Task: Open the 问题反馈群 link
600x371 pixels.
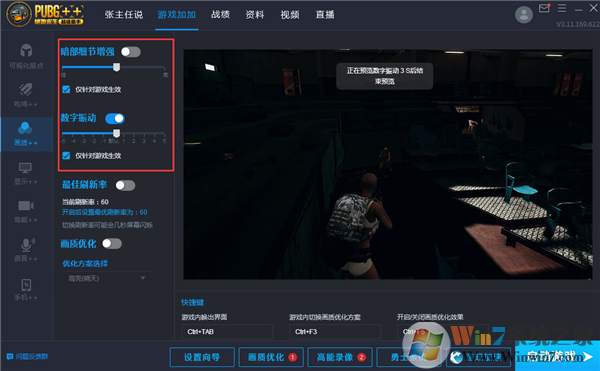Action: tap(32, 356)
